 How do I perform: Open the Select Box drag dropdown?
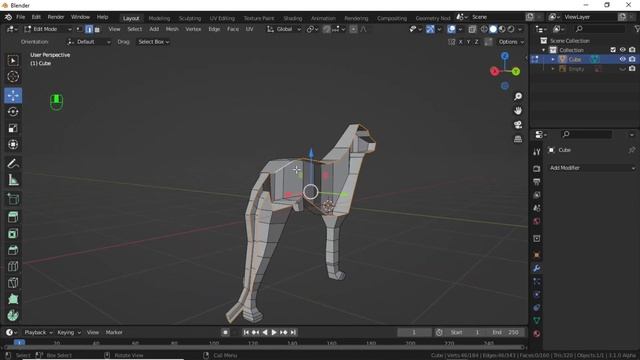(x=153, y=42)
